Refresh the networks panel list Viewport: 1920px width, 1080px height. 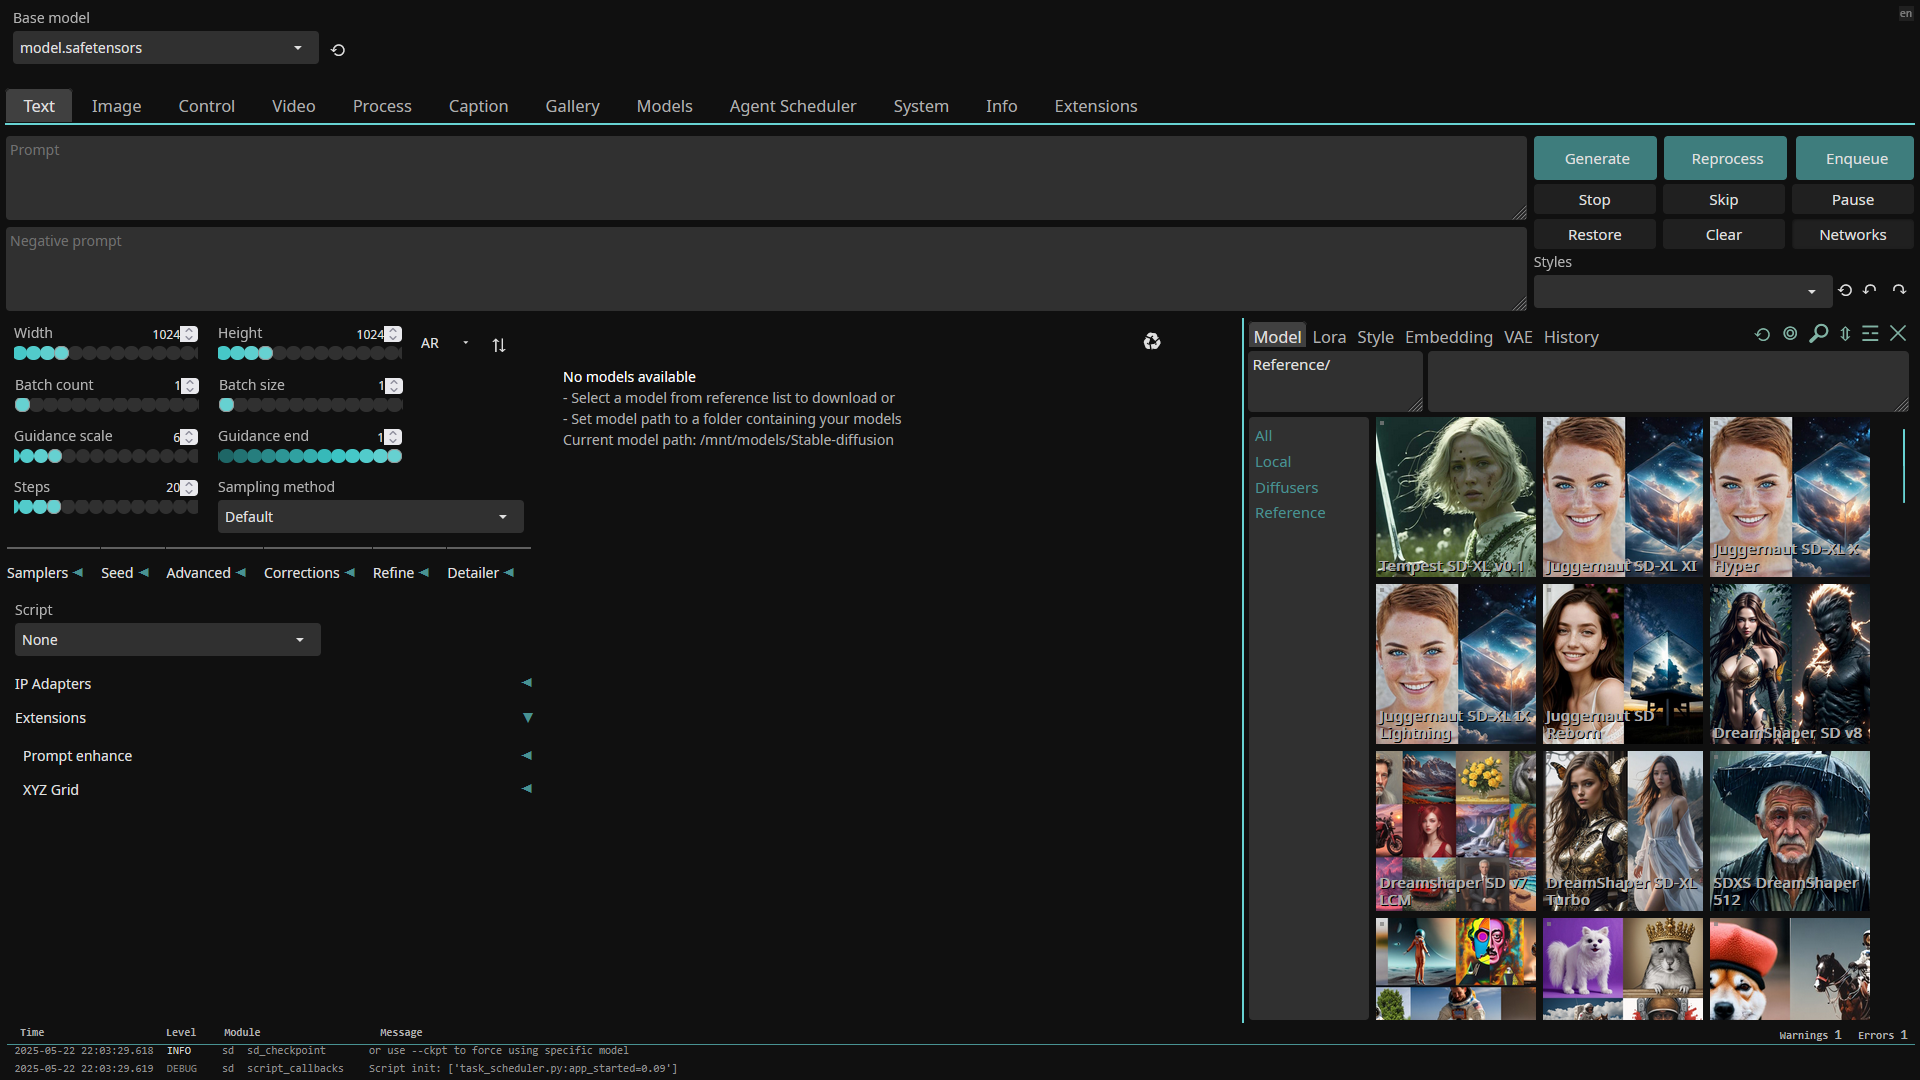1762,335
